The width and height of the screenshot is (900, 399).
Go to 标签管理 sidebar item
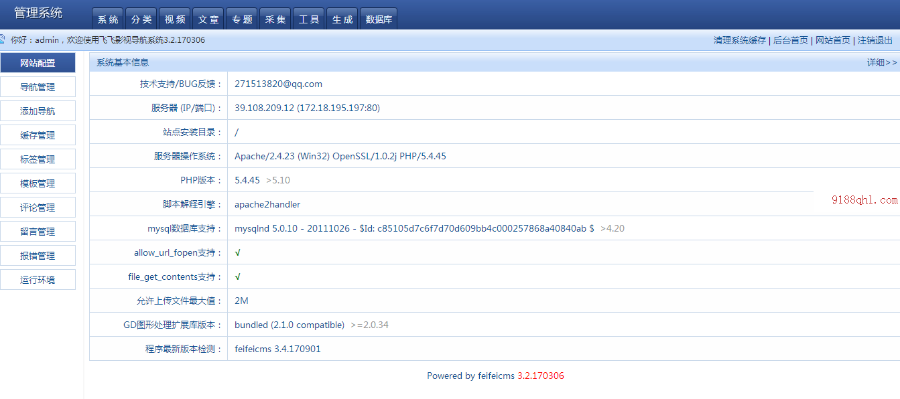point(38,160)
